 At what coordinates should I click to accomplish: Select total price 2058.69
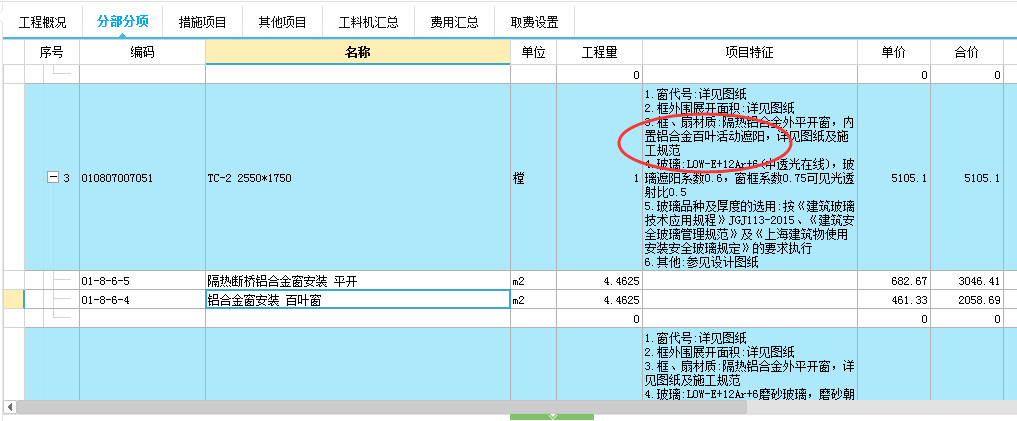pos(966,300)
